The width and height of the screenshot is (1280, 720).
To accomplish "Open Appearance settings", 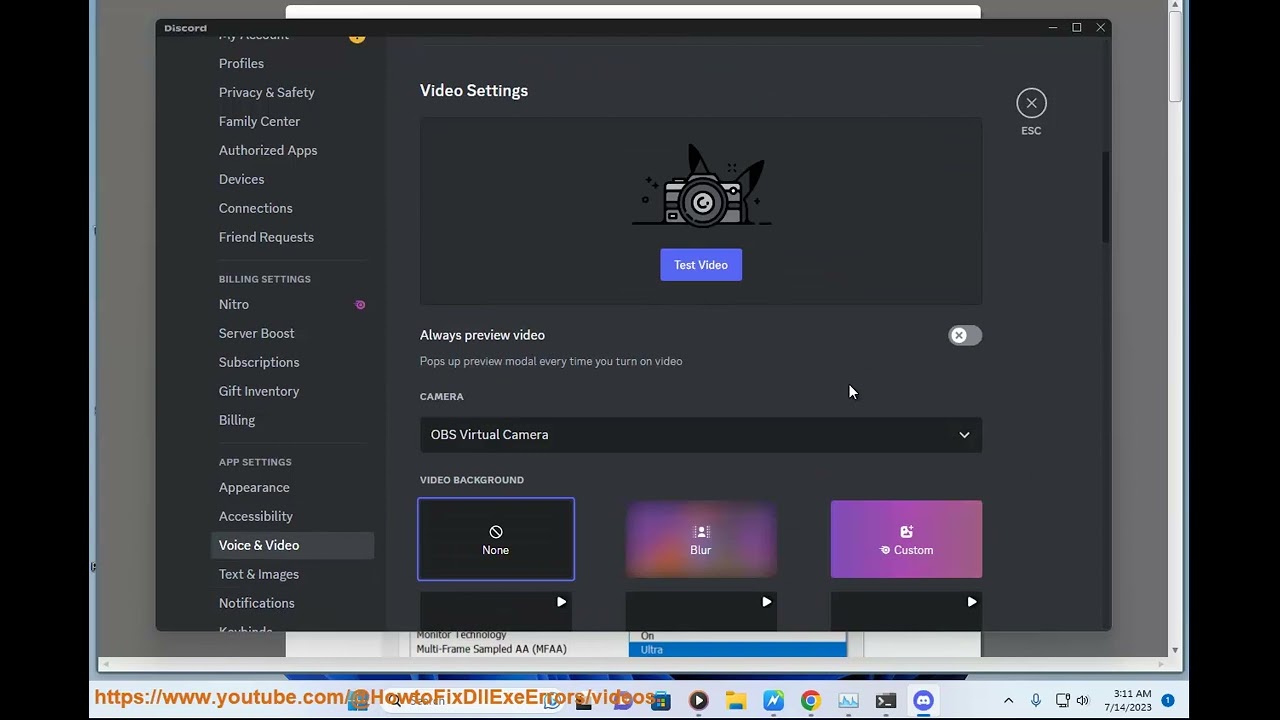I will pos(254,487).
